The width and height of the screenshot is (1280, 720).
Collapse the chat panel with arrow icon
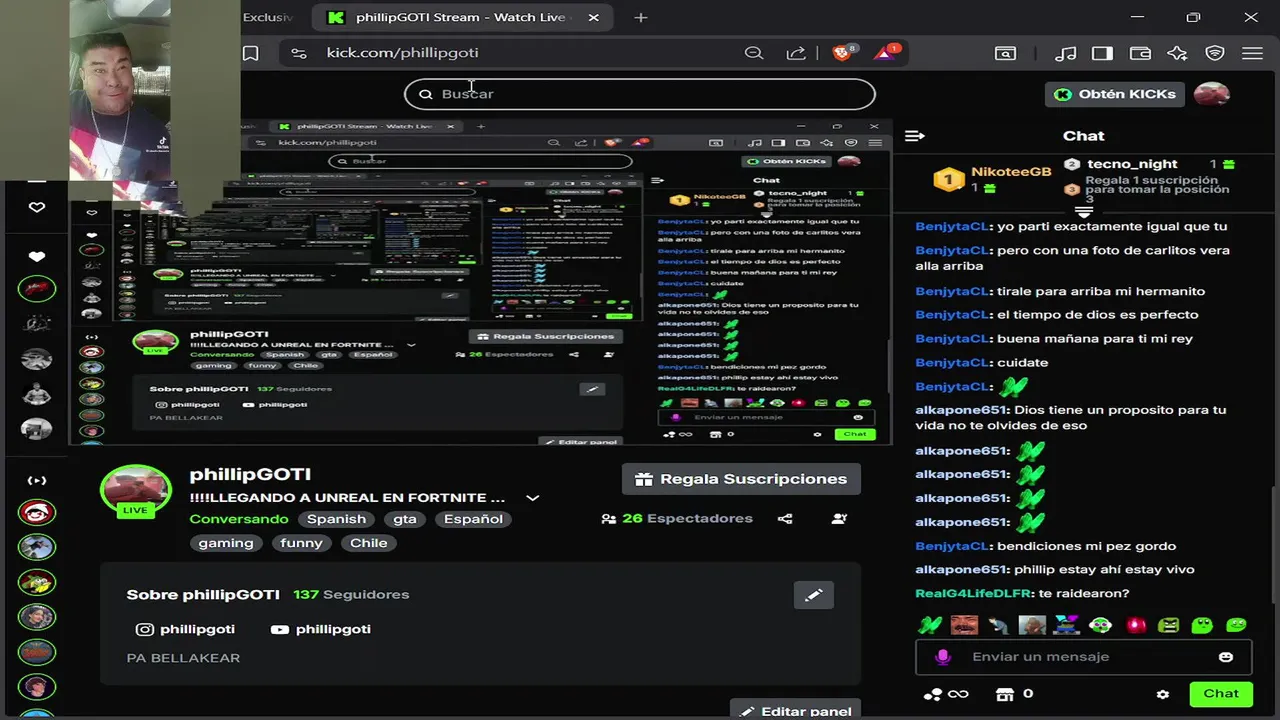pos(914,136)
